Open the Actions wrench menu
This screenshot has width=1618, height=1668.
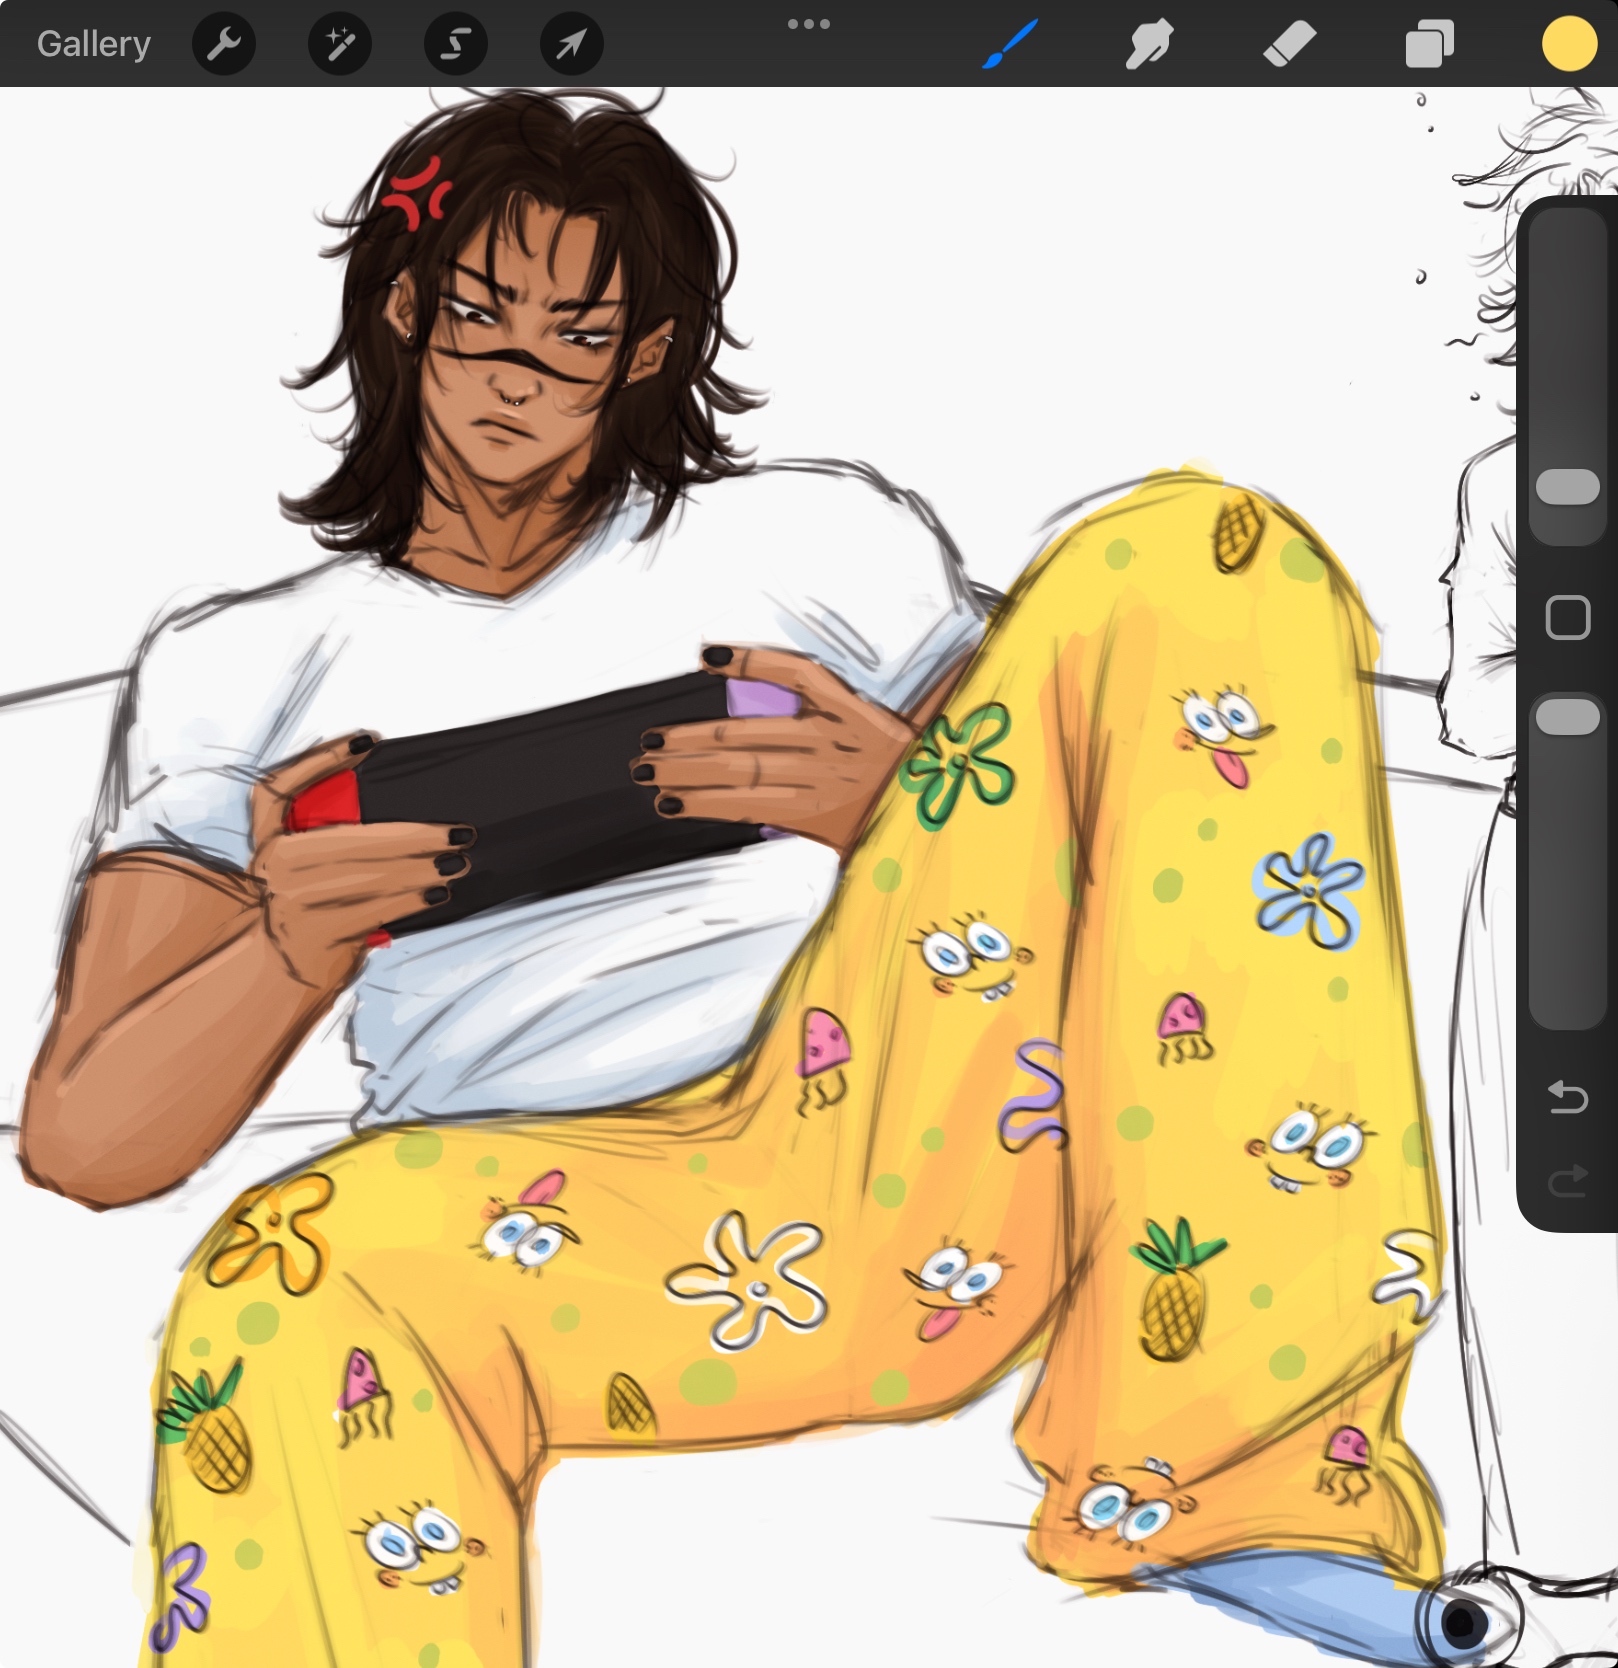point(223,44)
